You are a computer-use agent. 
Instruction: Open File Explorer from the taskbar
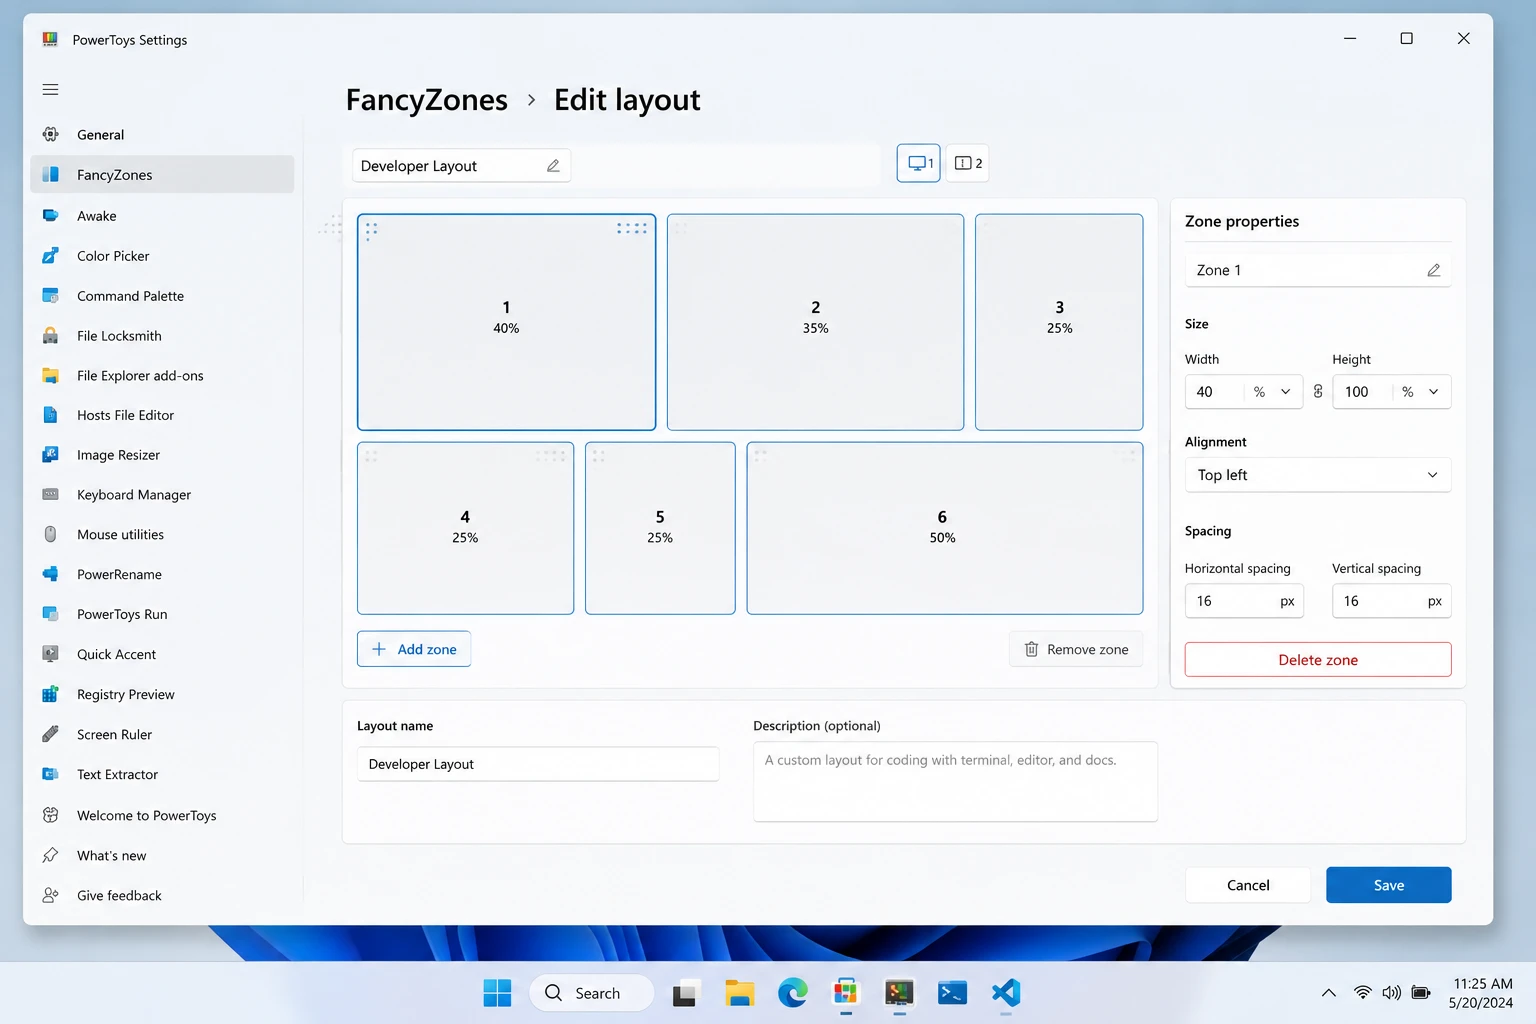click(x=740, y=993)
